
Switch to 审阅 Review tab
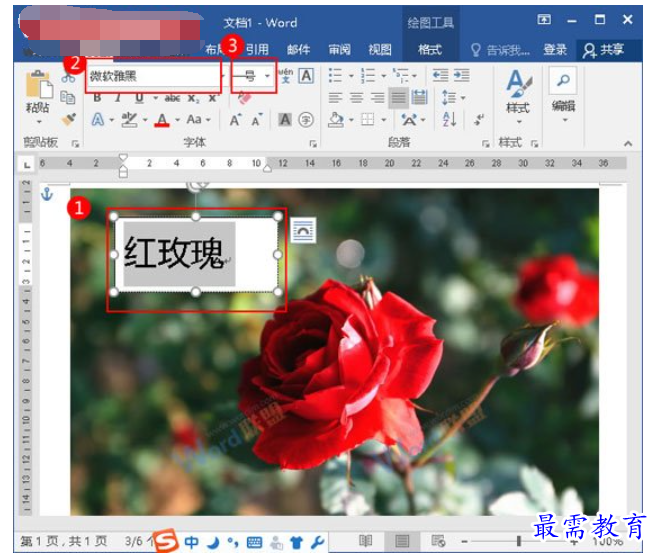[339, 50]
